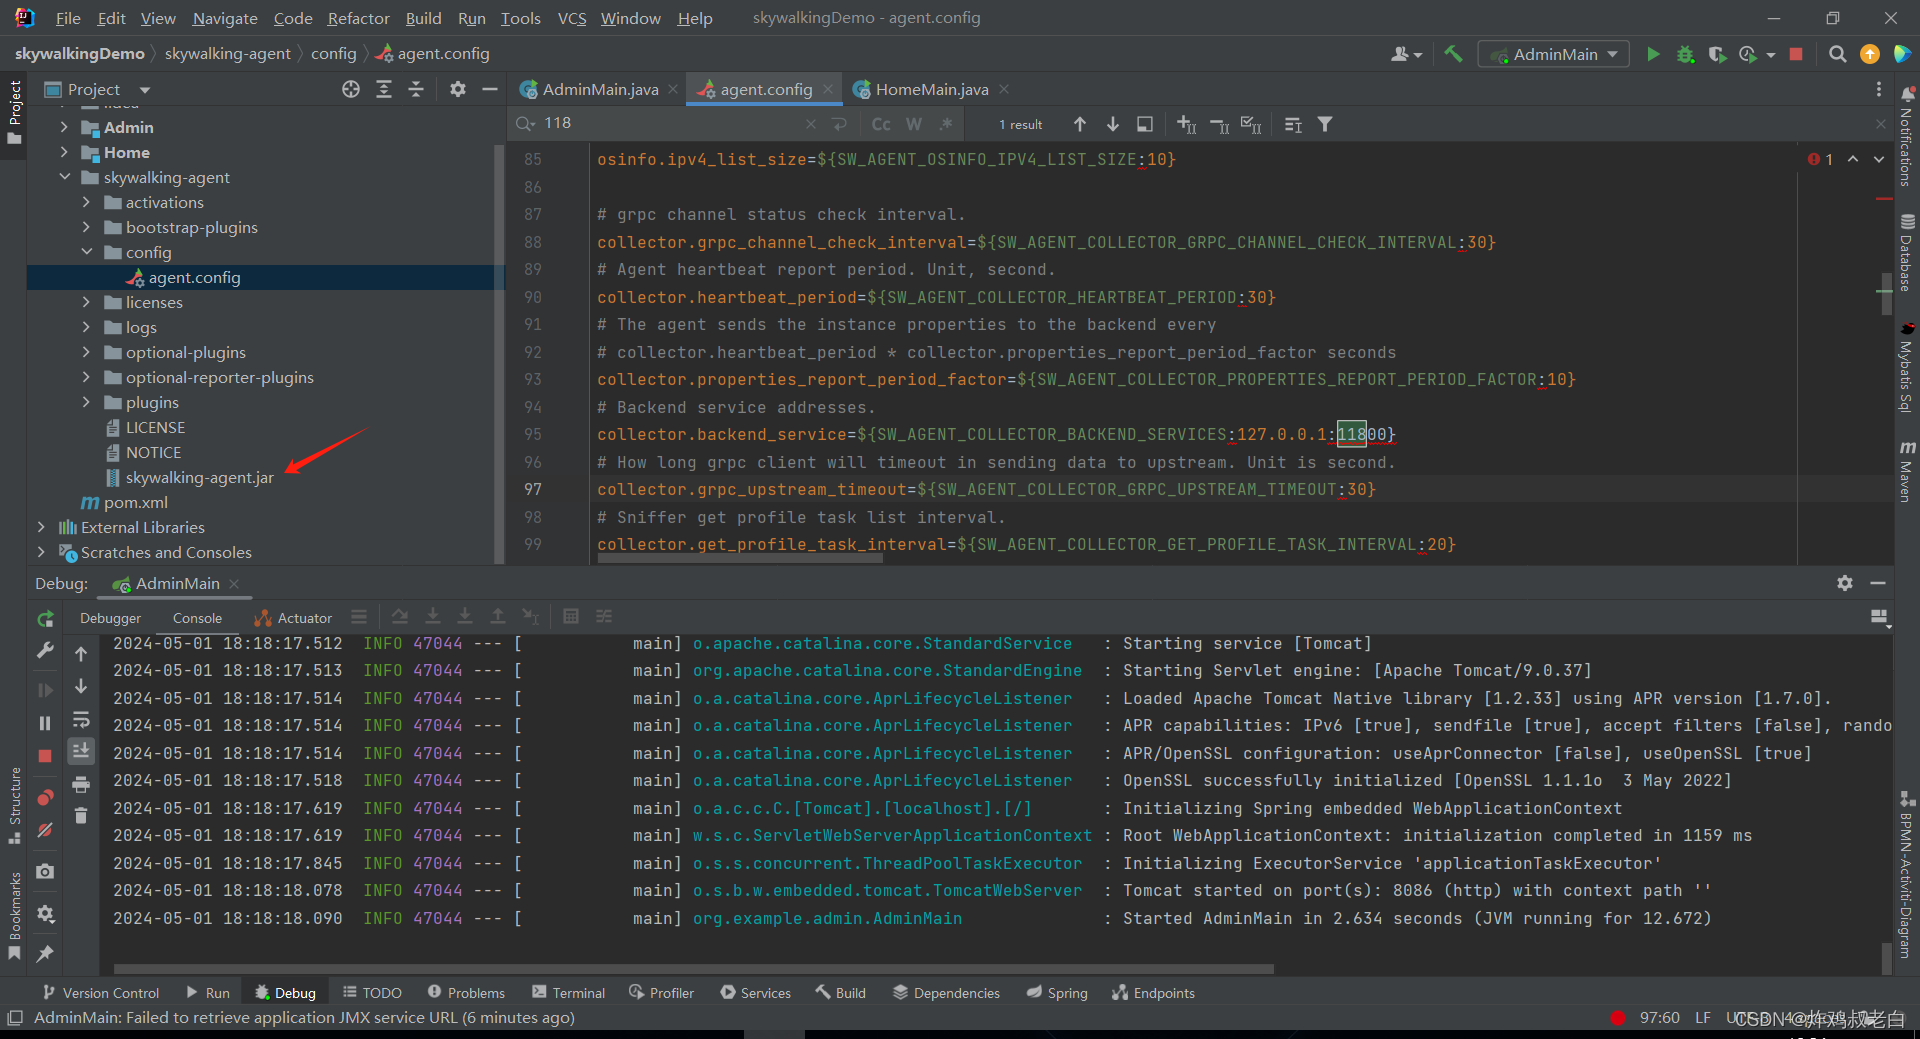Screen dimensions: 1920x1039
Task: Clear console output with the trash icon
Action: (x=81, y=816)
